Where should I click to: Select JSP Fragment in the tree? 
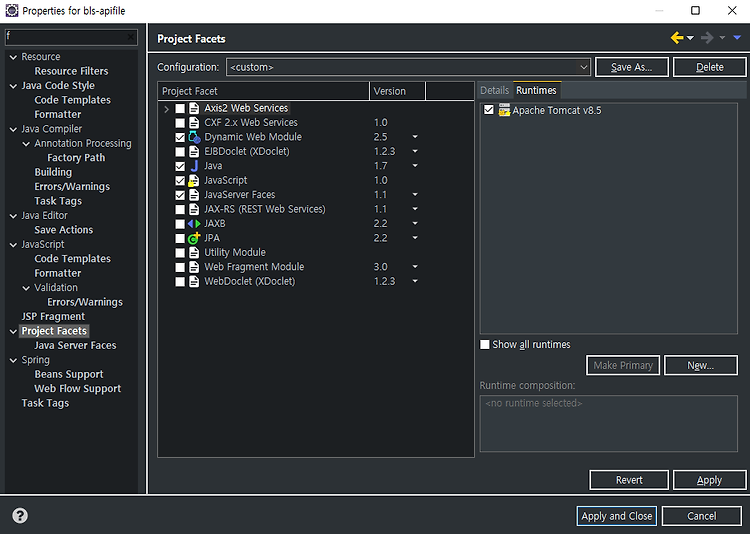tap(53, 316)
